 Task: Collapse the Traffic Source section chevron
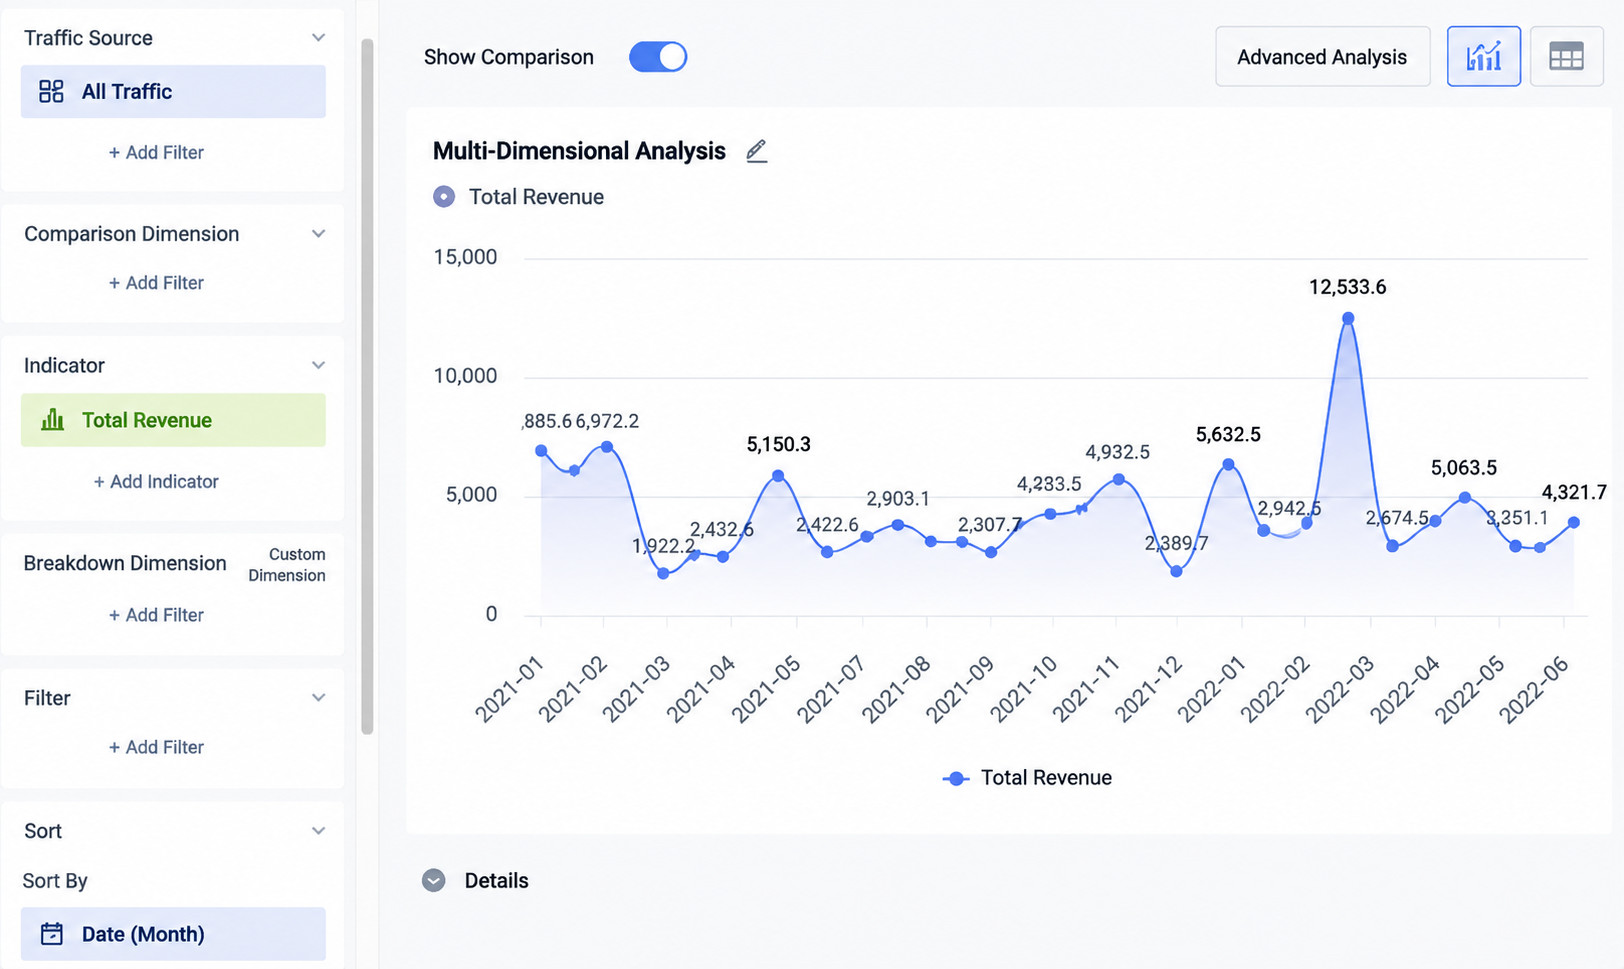[x=318, y=38]
